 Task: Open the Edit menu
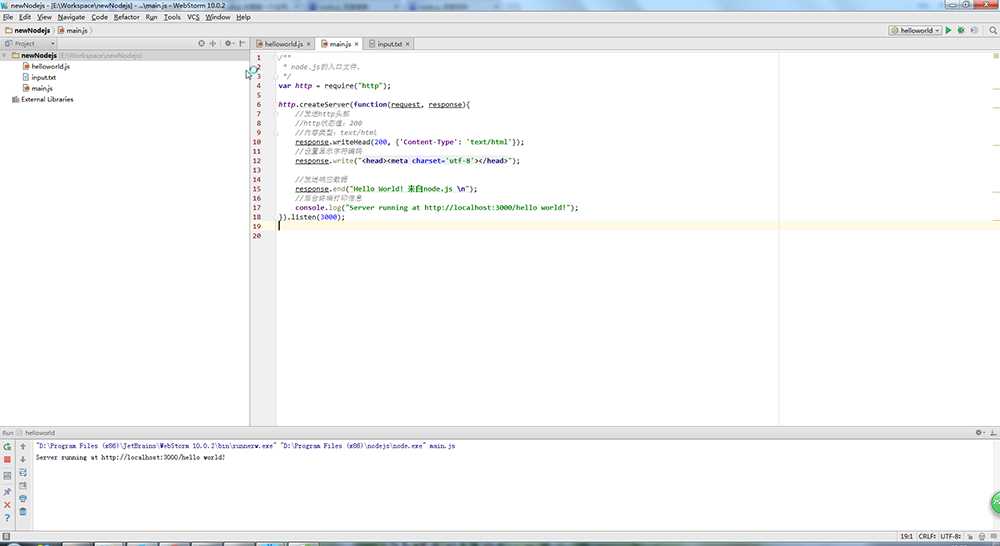(x=25, y=17)
